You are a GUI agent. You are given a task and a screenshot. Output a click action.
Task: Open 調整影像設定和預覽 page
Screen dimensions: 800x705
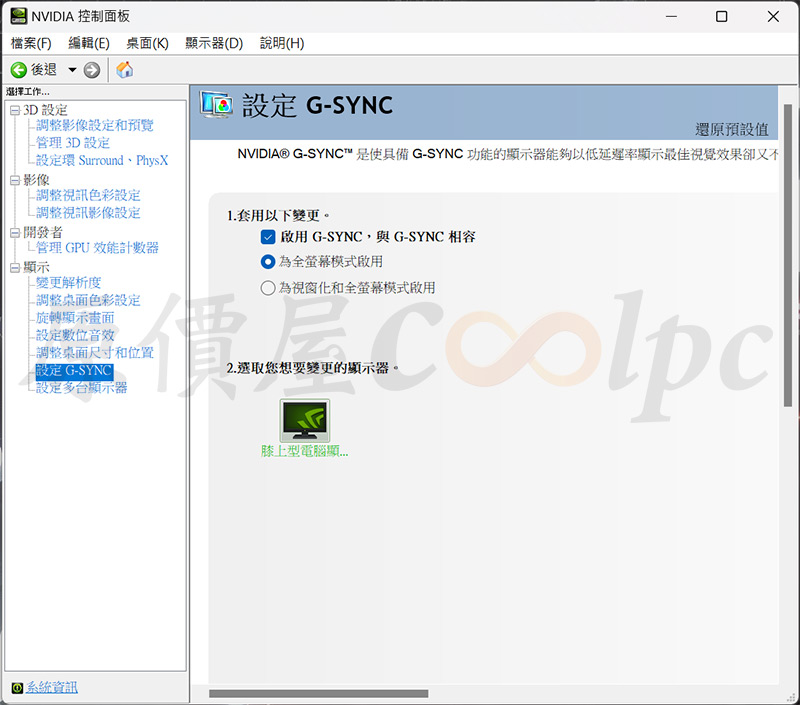click(94, 125)
